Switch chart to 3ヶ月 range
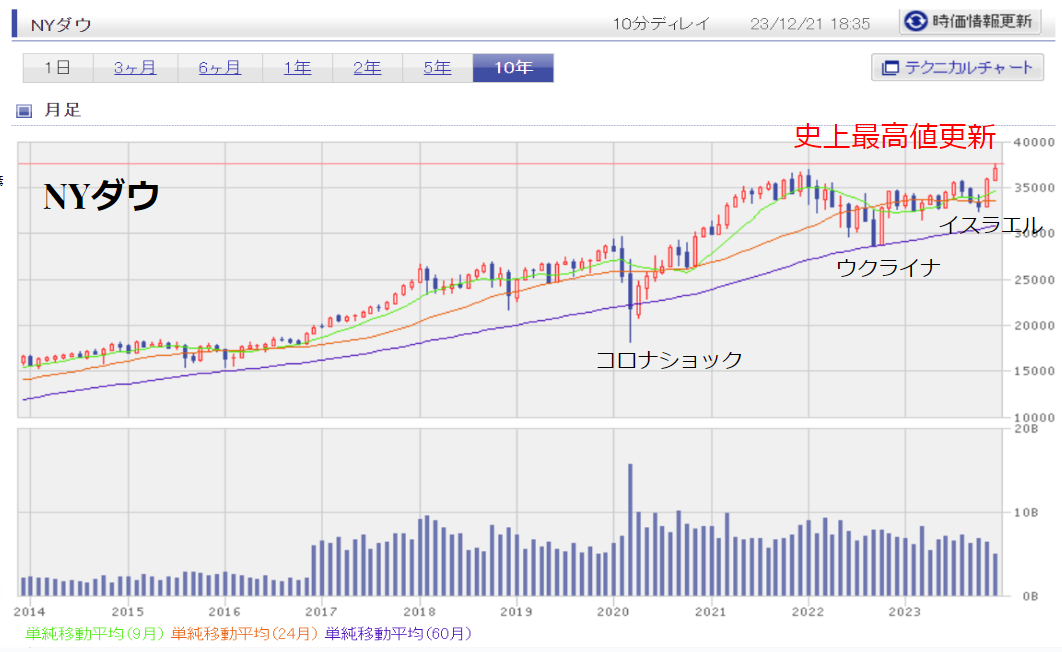Image resolution: width=1062 pixels, height=652 pixels. coord(135,68)
